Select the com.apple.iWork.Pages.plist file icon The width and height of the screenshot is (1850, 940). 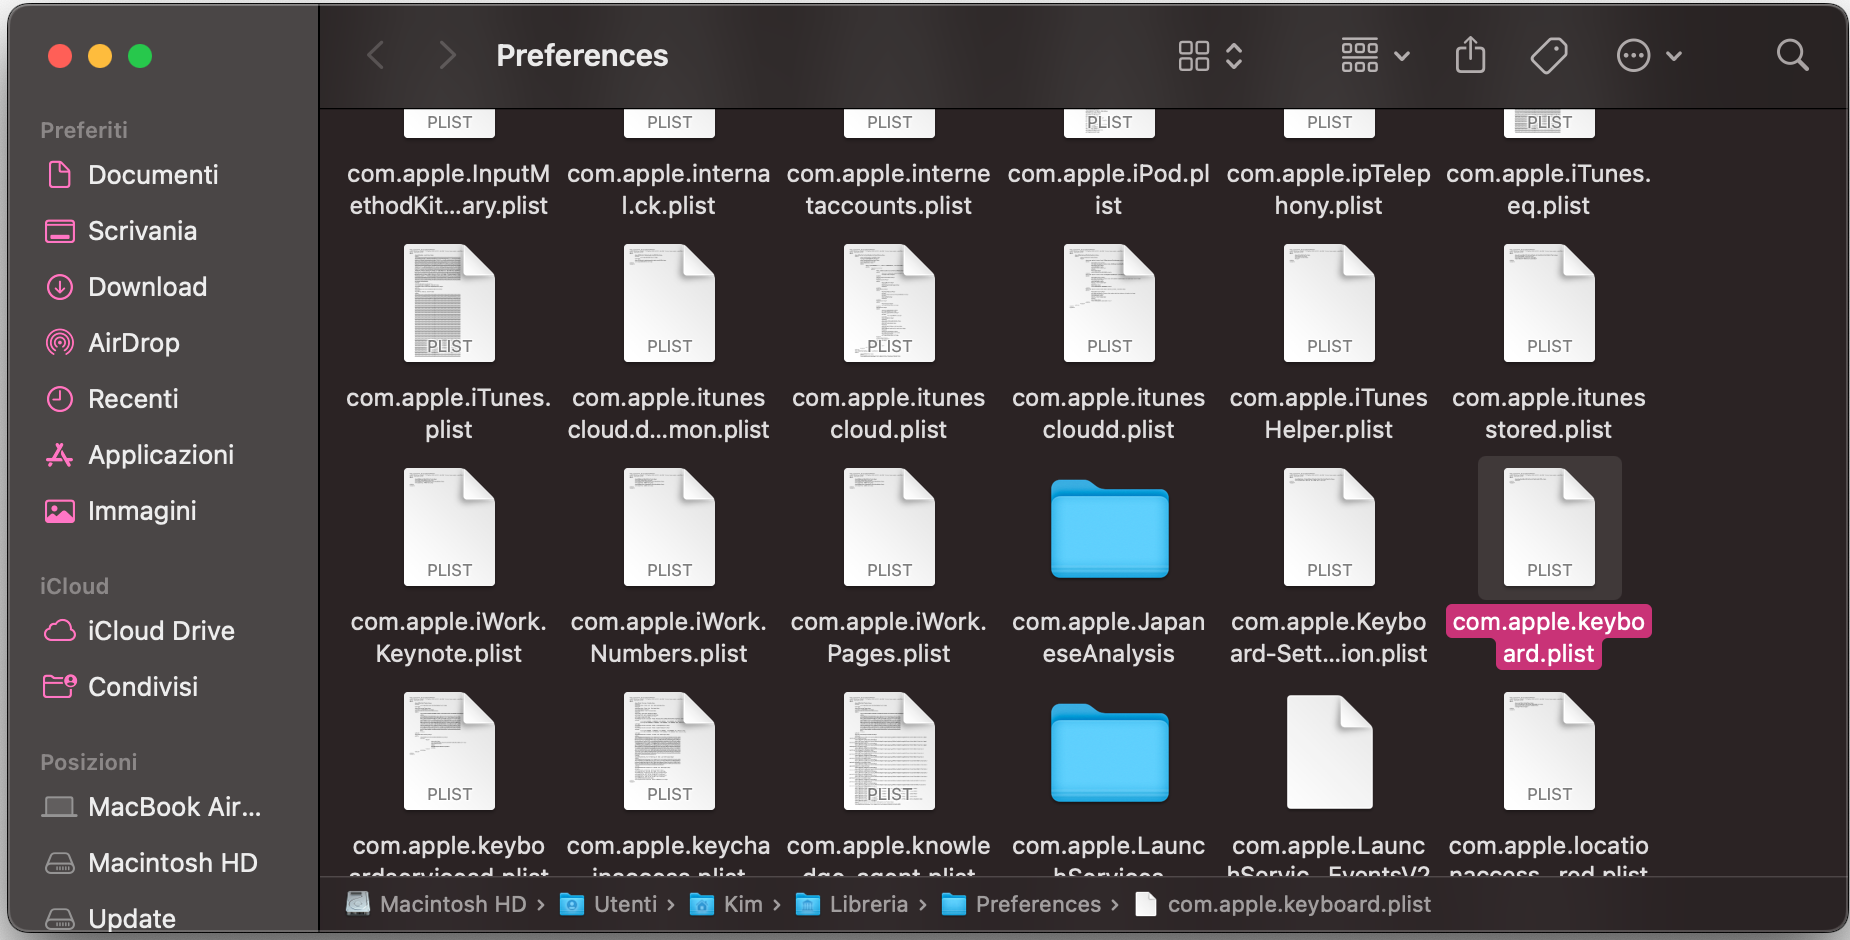pos(889,527)
